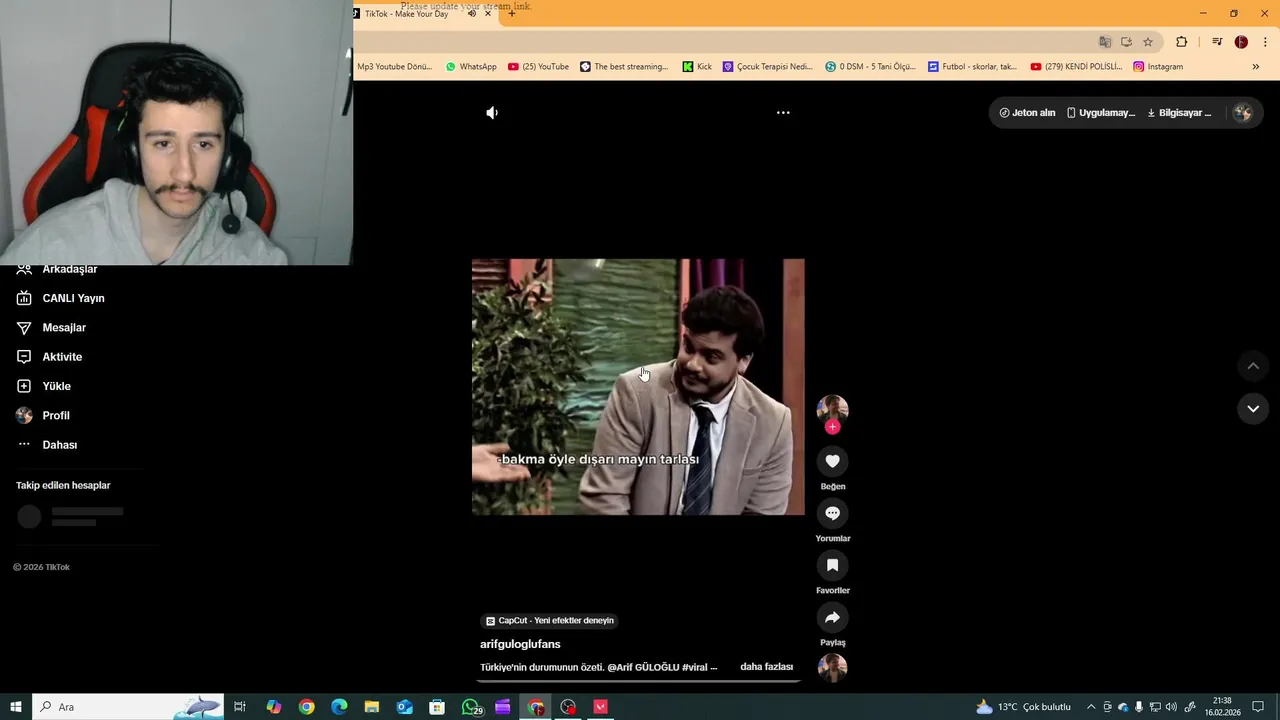
Task: Open Task View on the taskbar
Action: coord(240,707)
